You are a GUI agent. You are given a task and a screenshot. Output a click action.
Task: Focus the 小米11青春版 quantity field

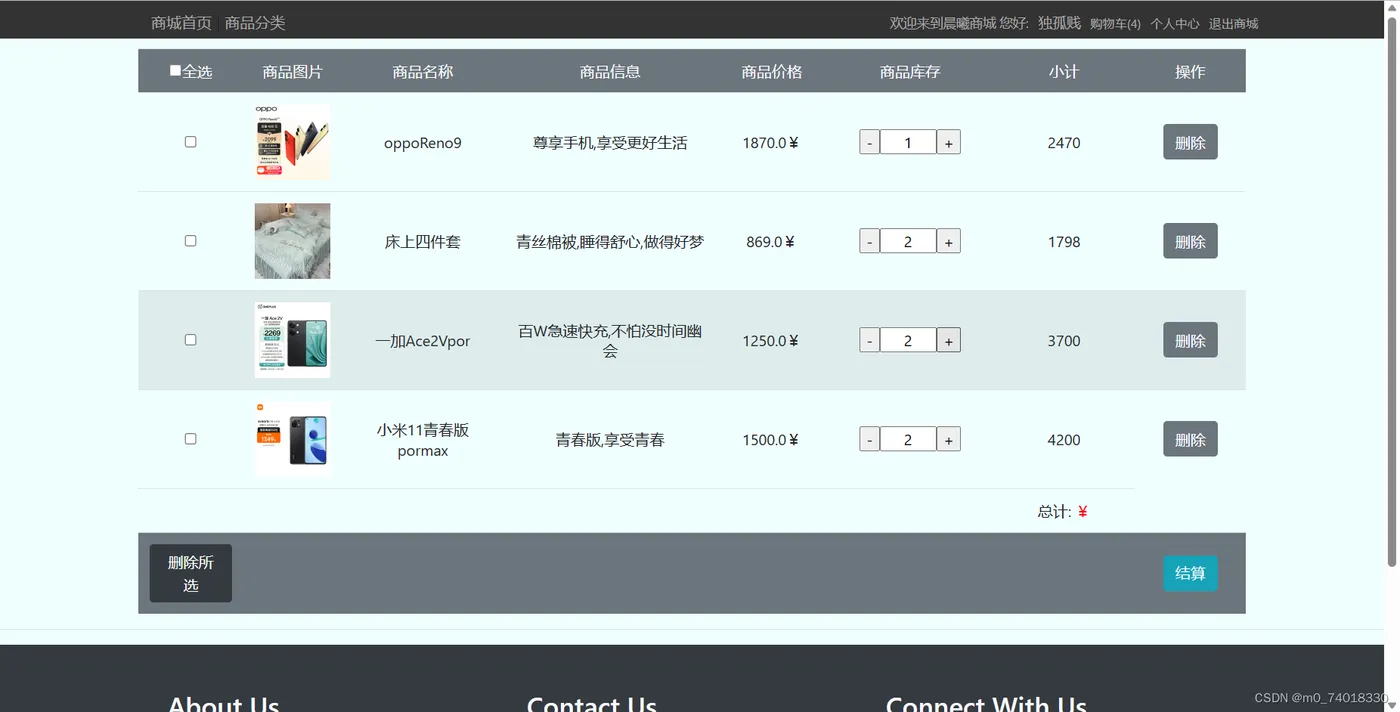(908, 439)
